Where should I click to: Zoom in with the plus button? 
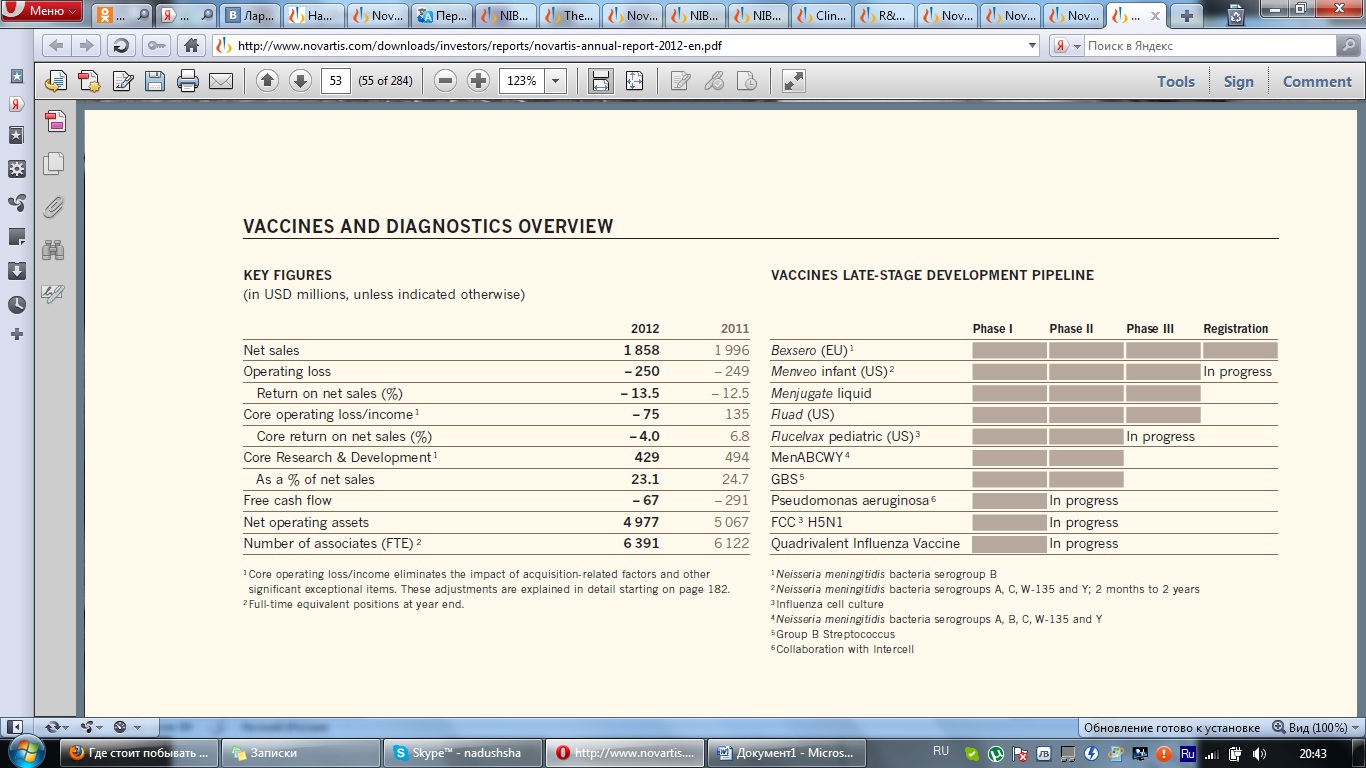click(x=479, y=81)
